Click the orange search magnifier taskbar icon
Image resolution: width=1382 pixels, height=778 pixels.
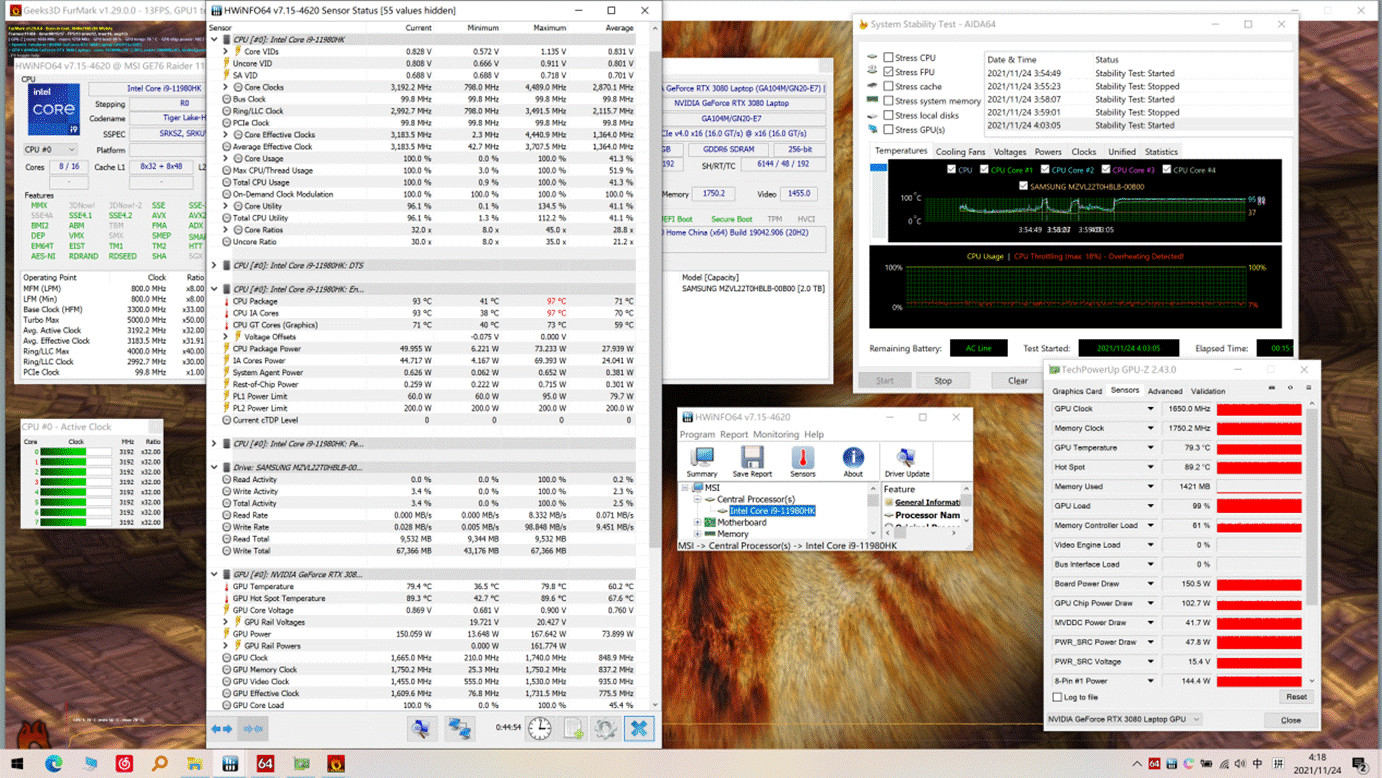point(160,763)
